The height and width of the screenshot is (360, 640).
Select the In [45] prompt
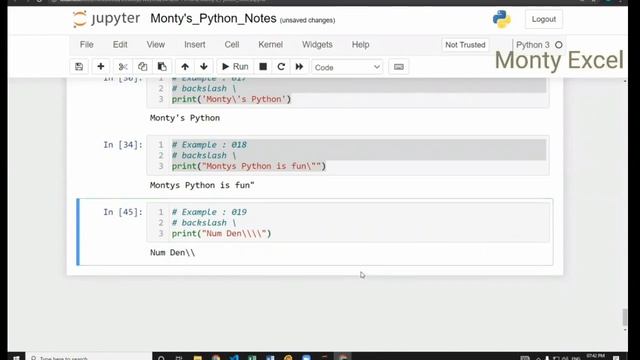(123, 212)
